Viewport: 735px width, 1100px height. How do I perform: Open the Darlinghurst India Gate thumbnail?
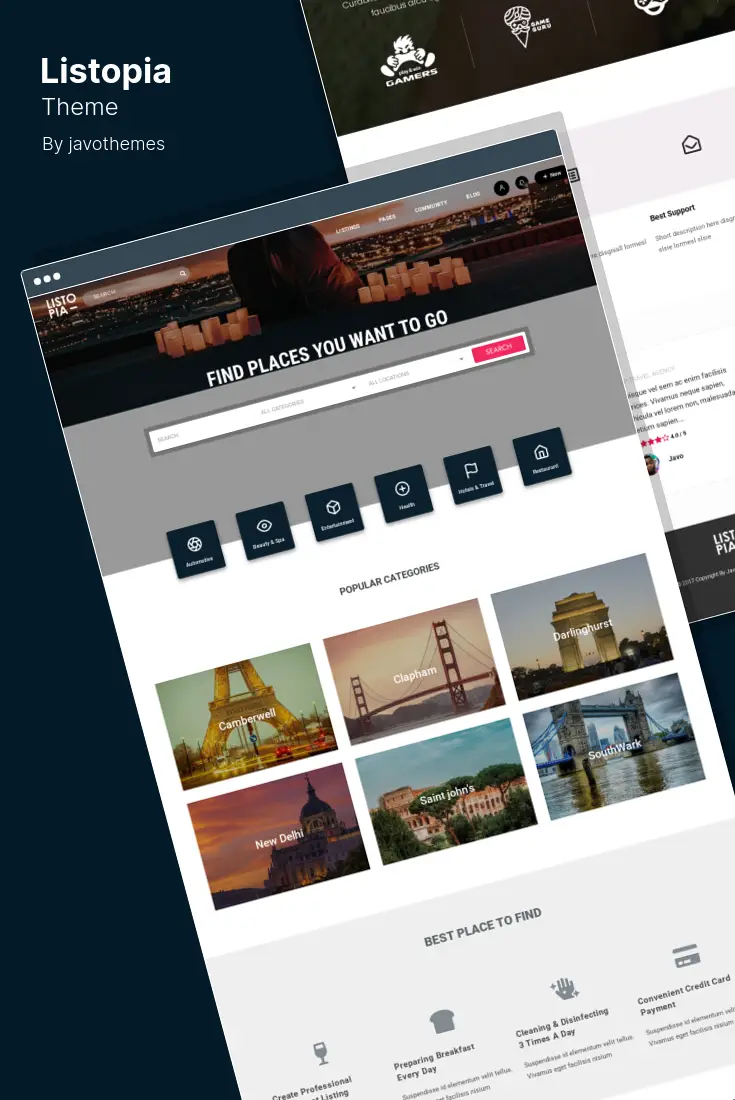point(581,626)
